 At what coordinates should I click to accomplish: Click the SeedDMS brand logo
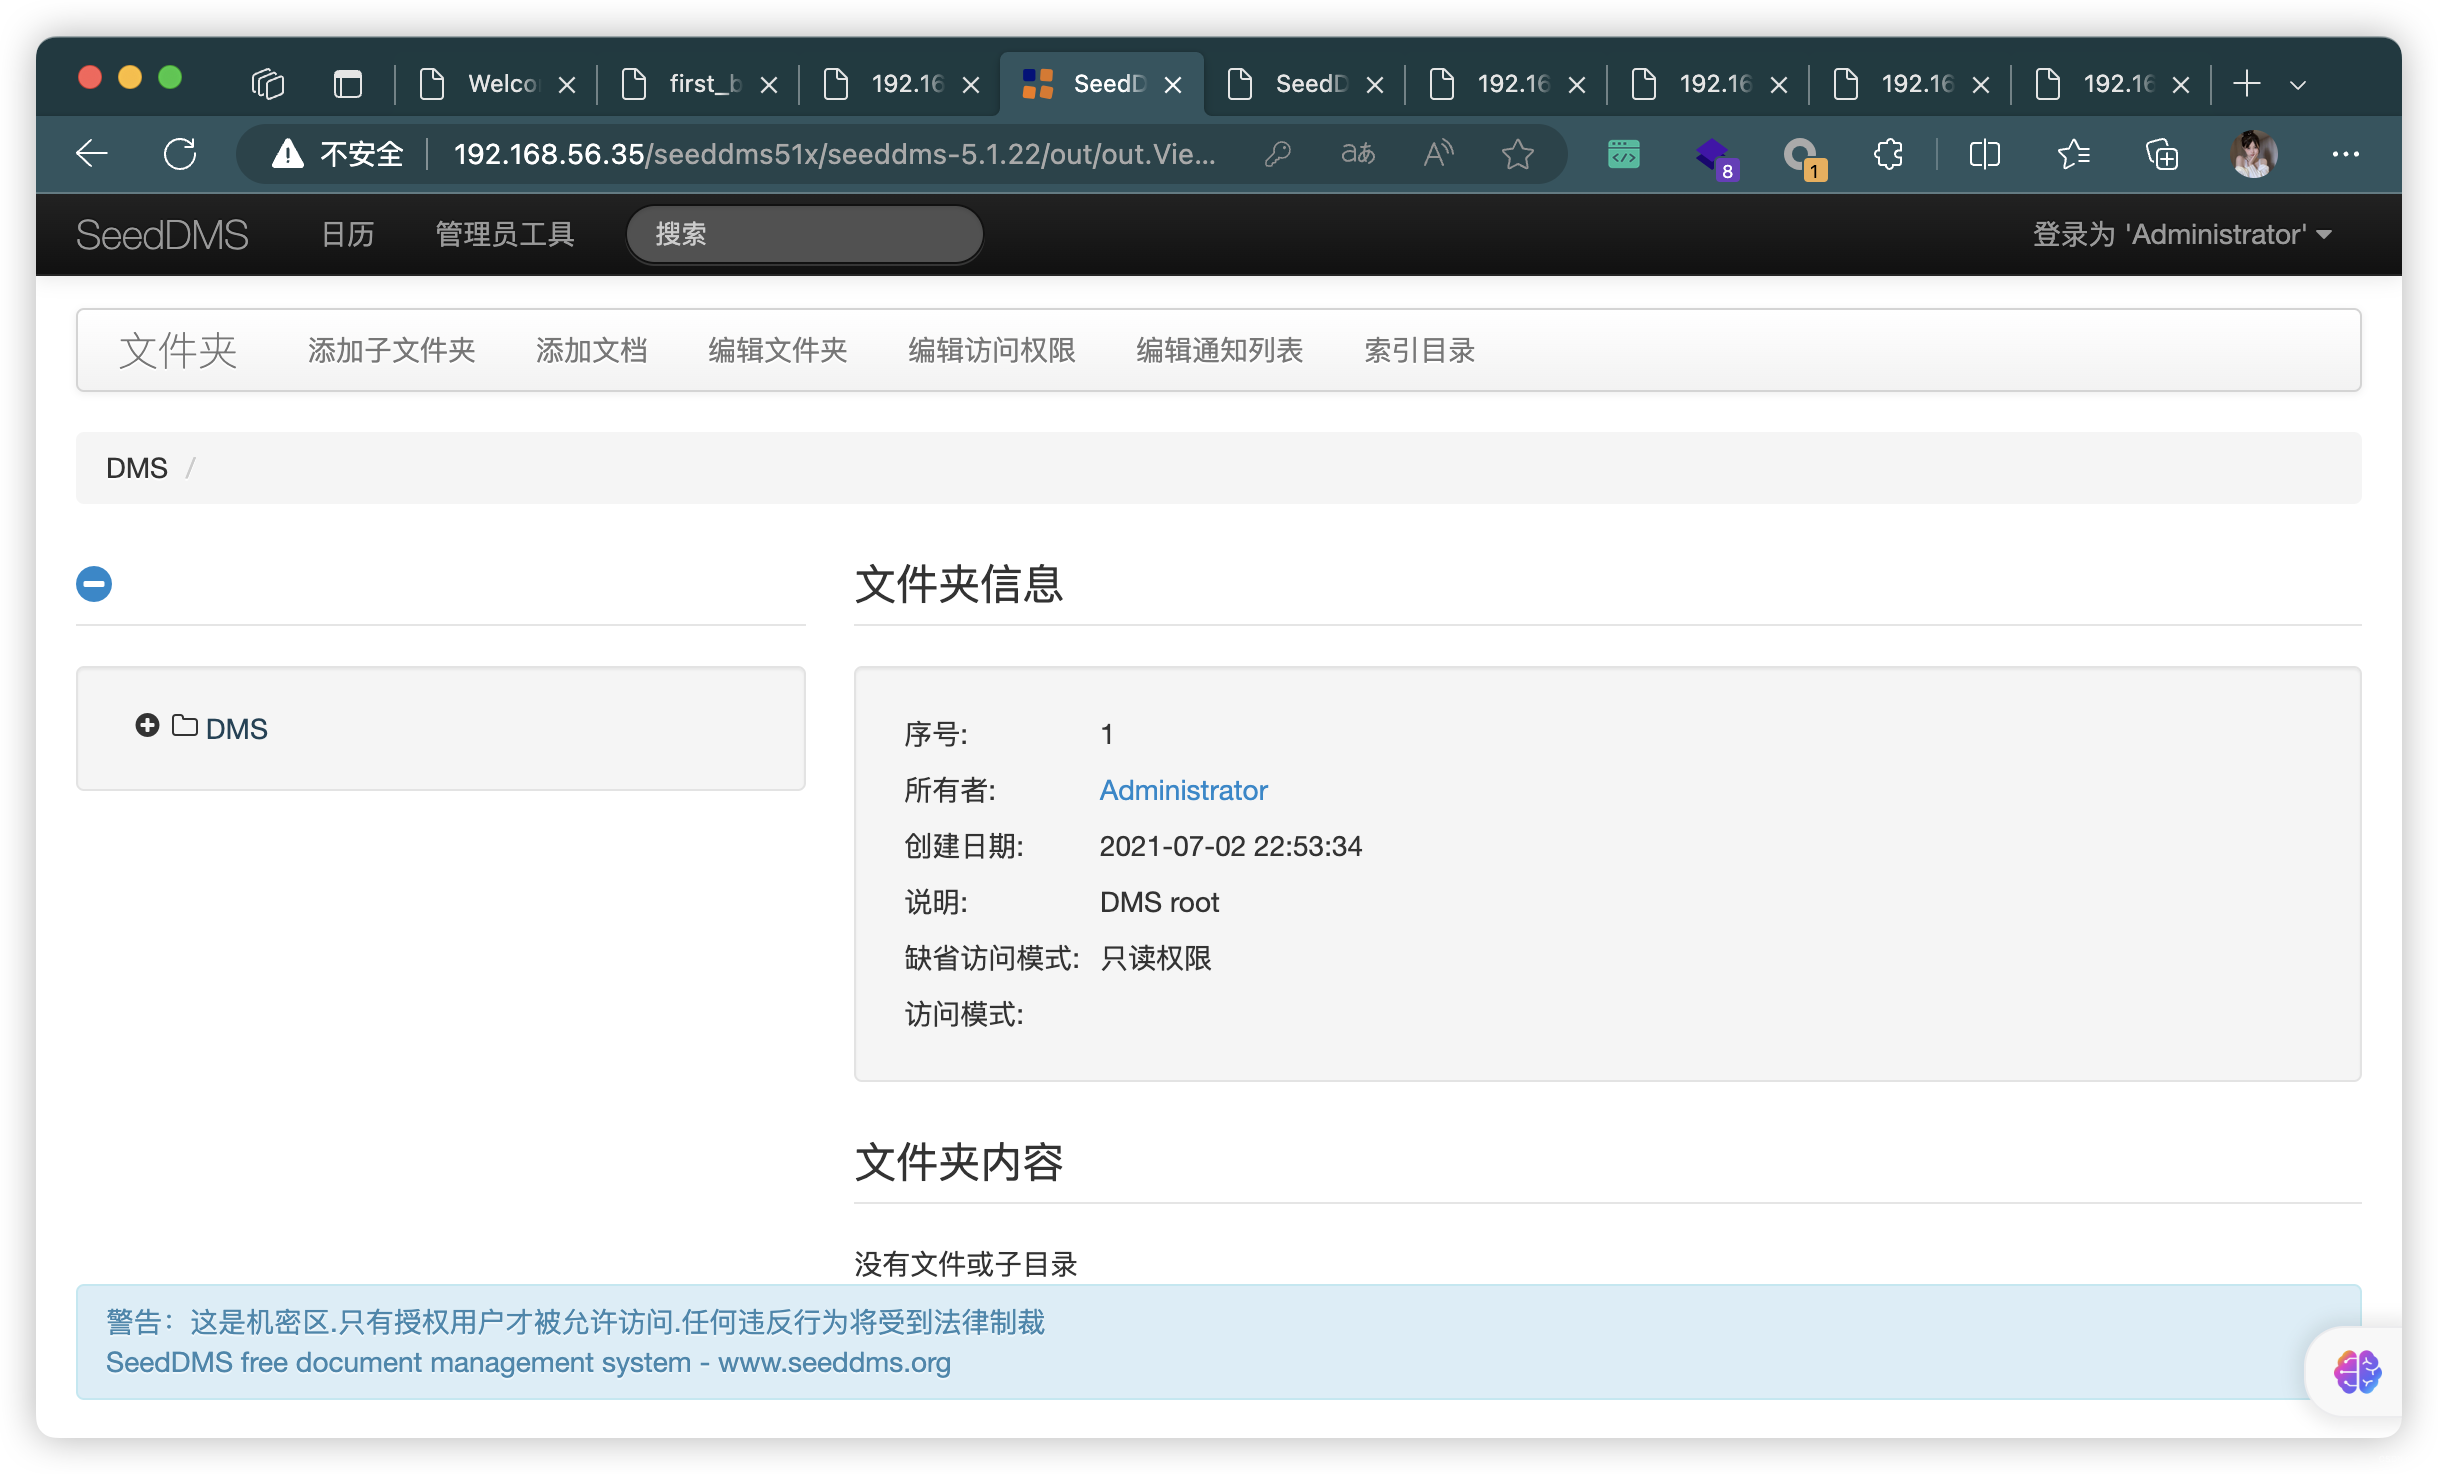[x=162, y=234]
